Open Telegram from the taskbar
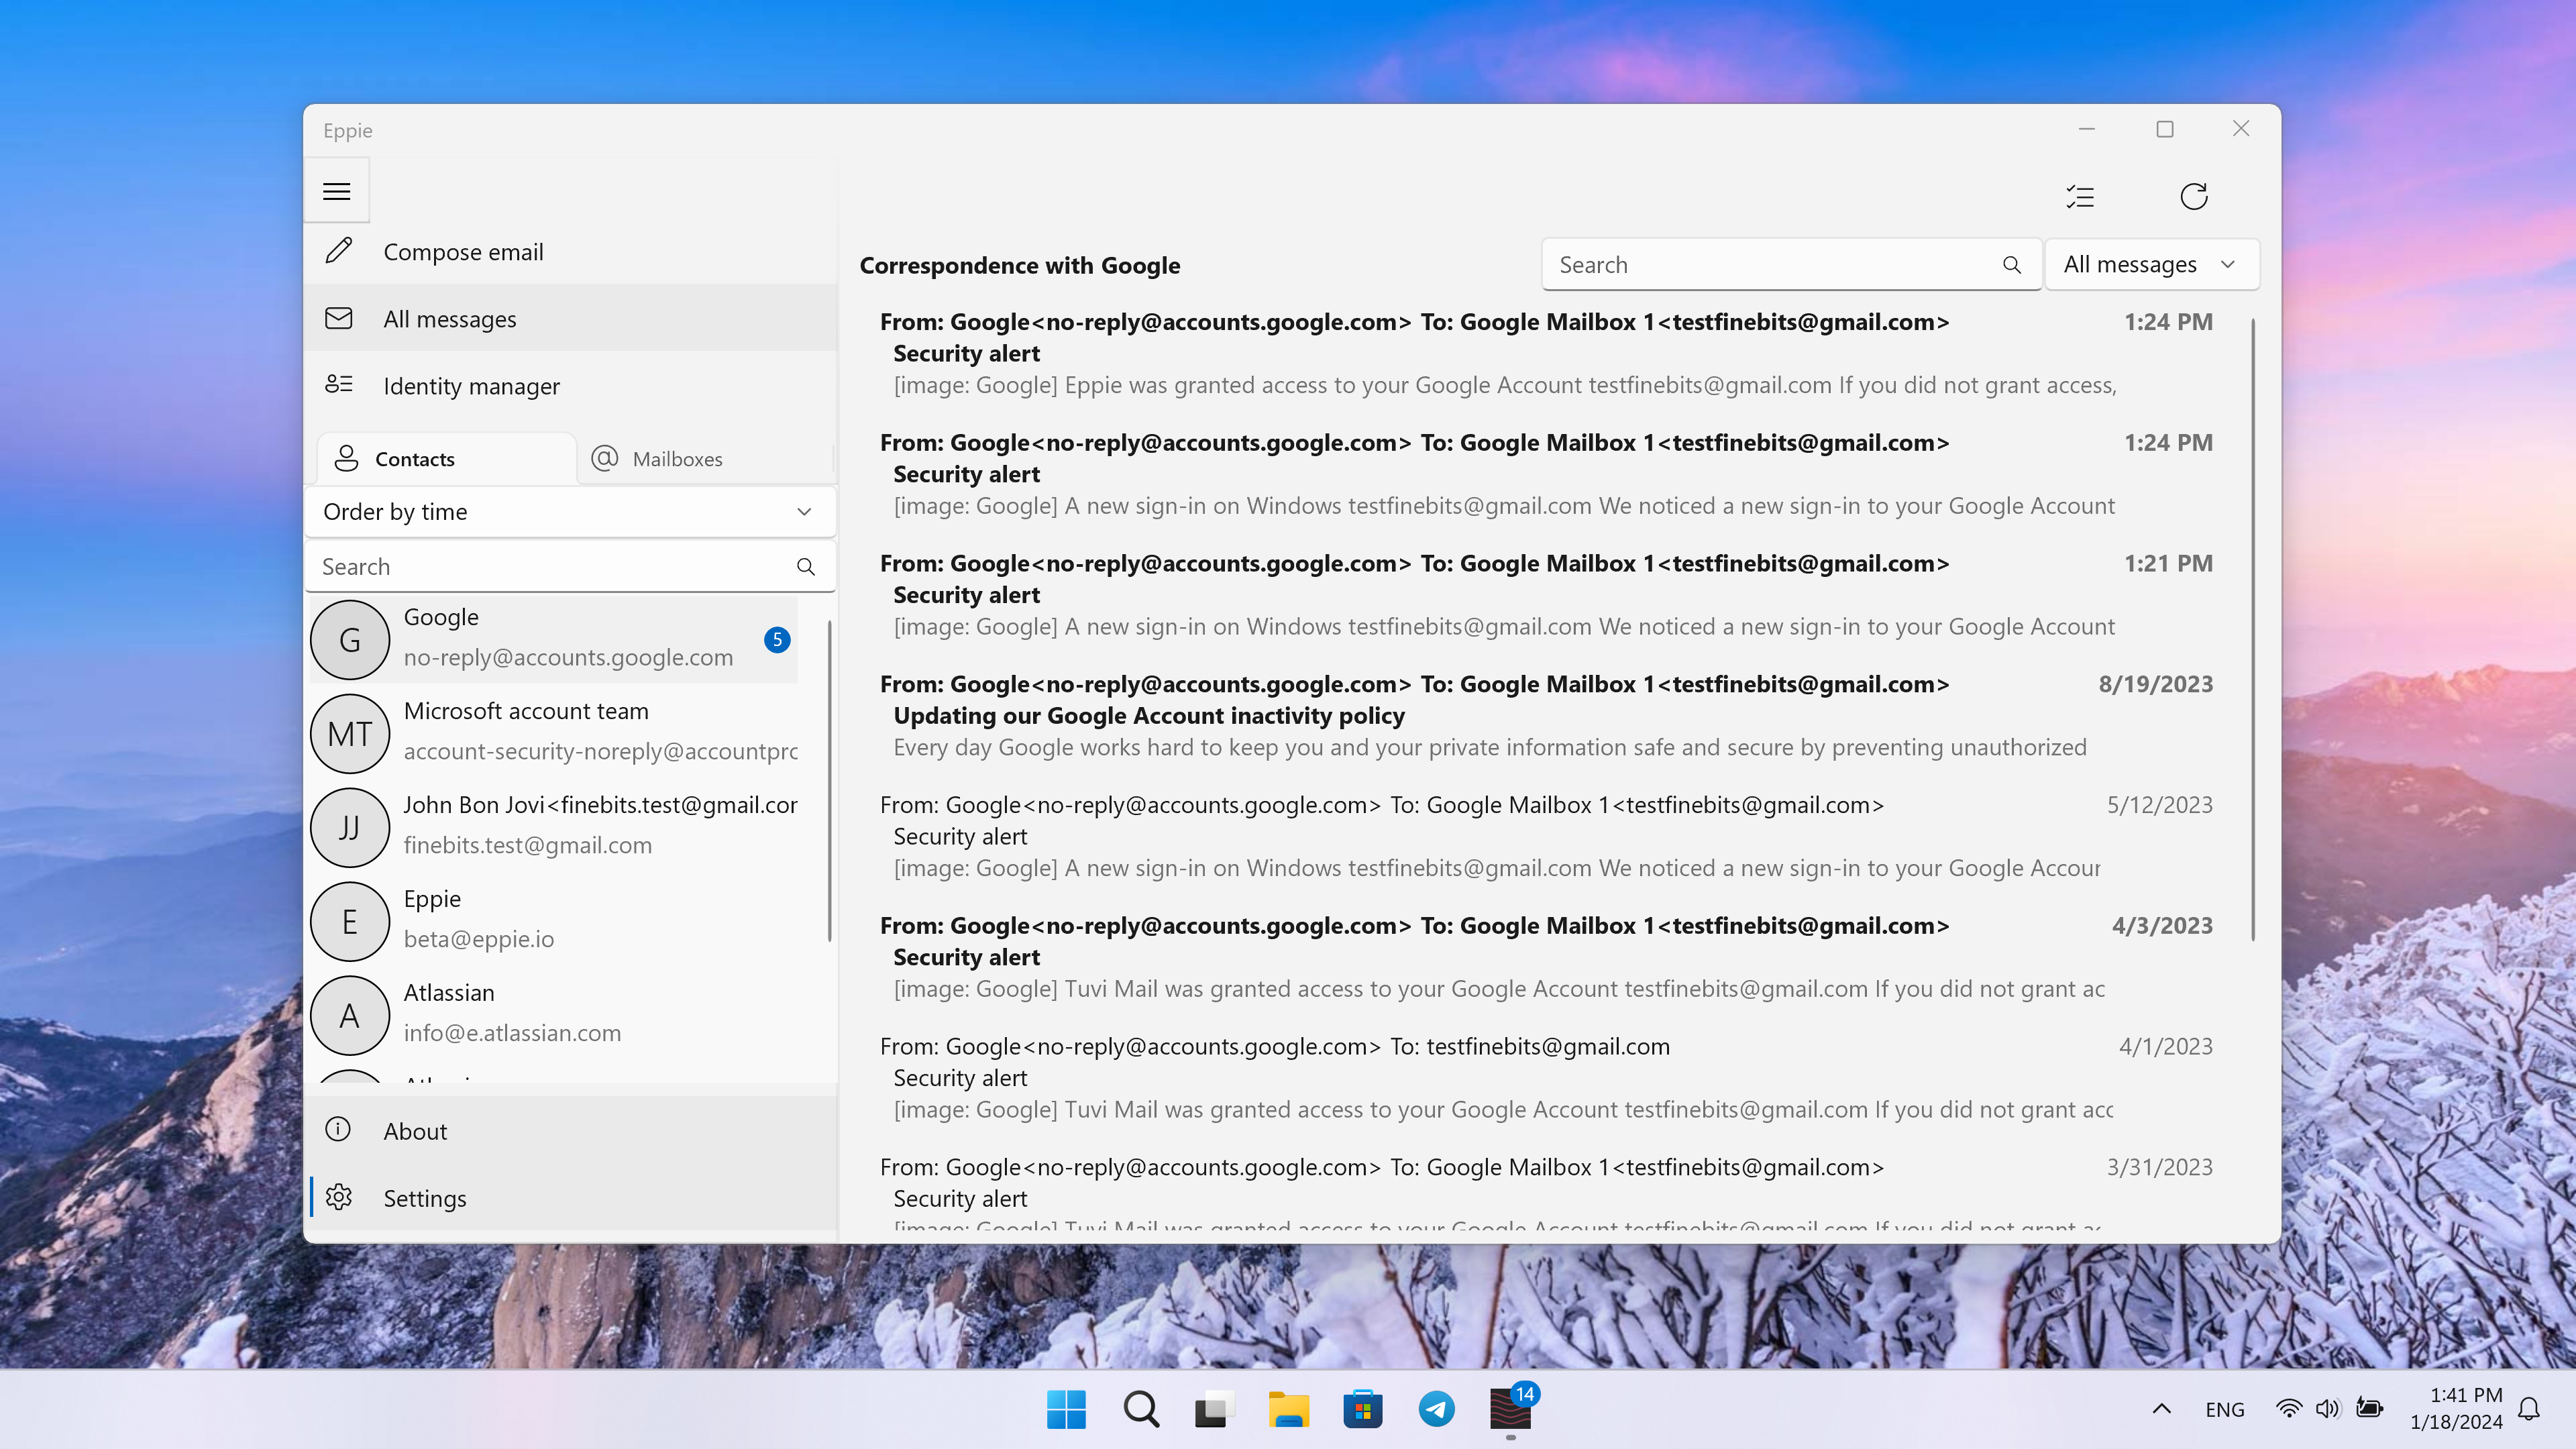Image resolution: width=2576 pixels, height=1449 pixels. (x=1436, y=1409)
